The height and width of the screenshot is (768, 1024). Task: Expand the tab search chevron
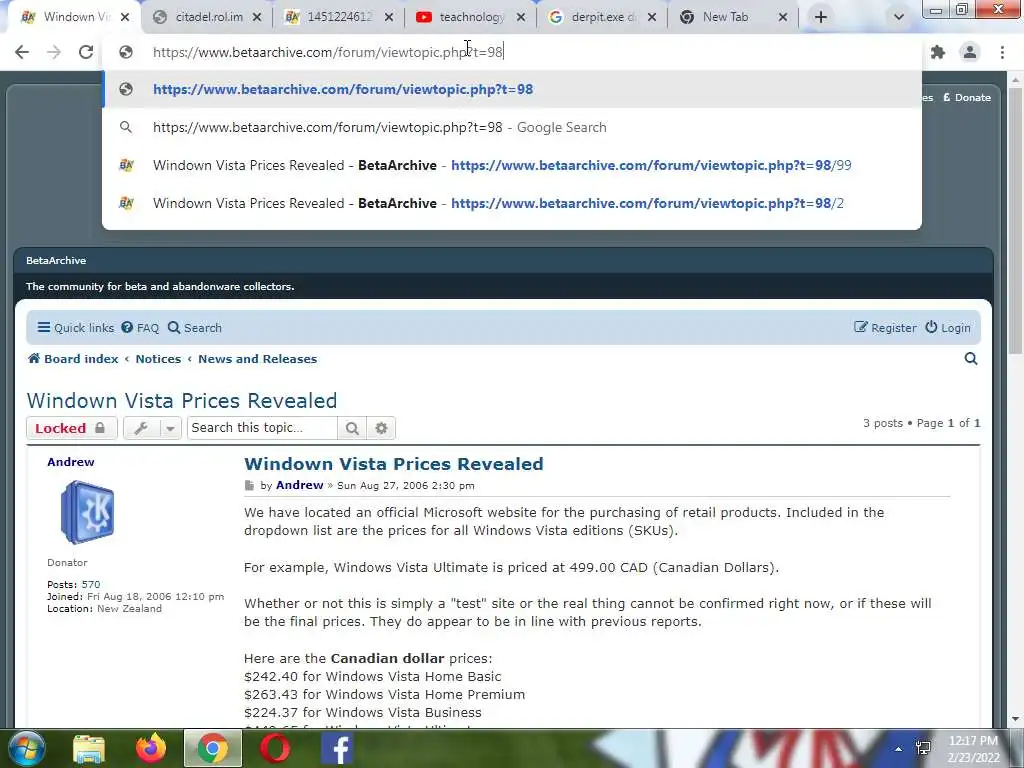click(x=899, y=17)
